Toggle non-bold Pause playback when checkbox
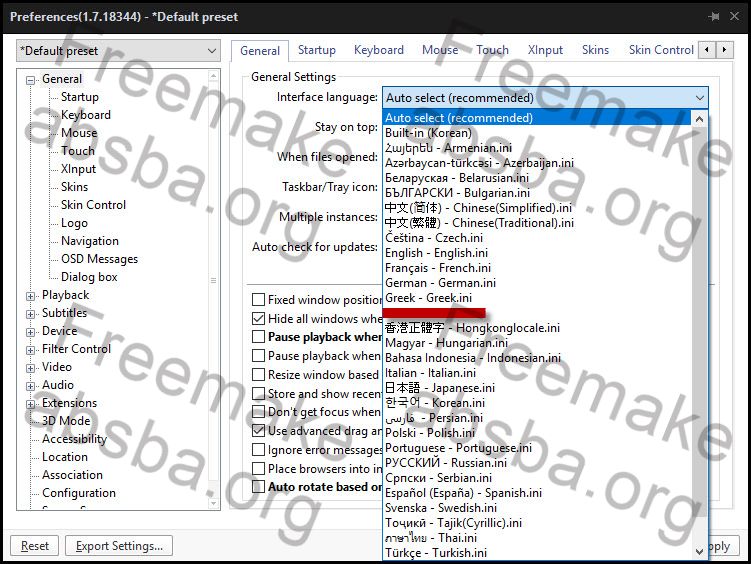Image resolution: width=751 pixels, height=564 pixels. point(259,356)
